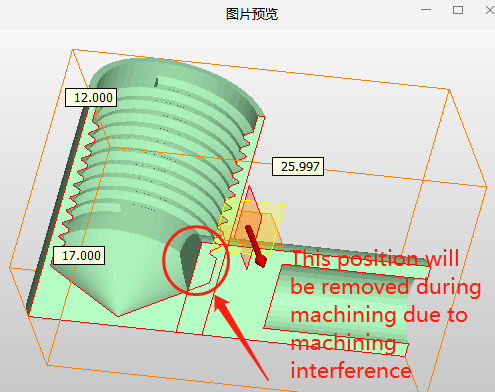Click the 17.000 dimension label
Screen dimensions: 495x392
click(79, 256)
